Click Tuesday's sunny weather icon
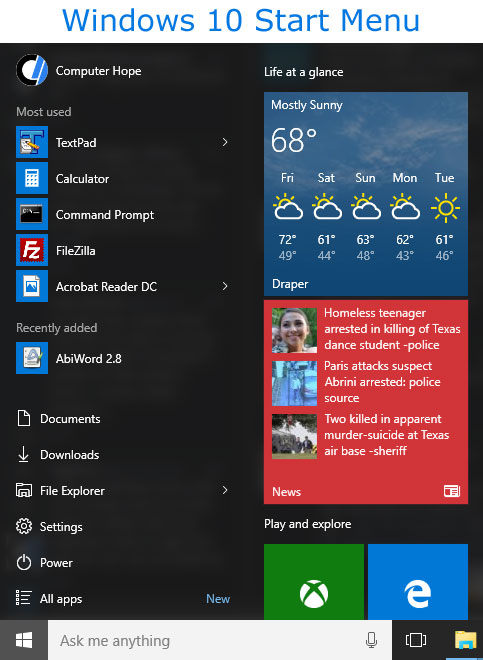Viewport: 483px width, 660px height. point(445,208)
